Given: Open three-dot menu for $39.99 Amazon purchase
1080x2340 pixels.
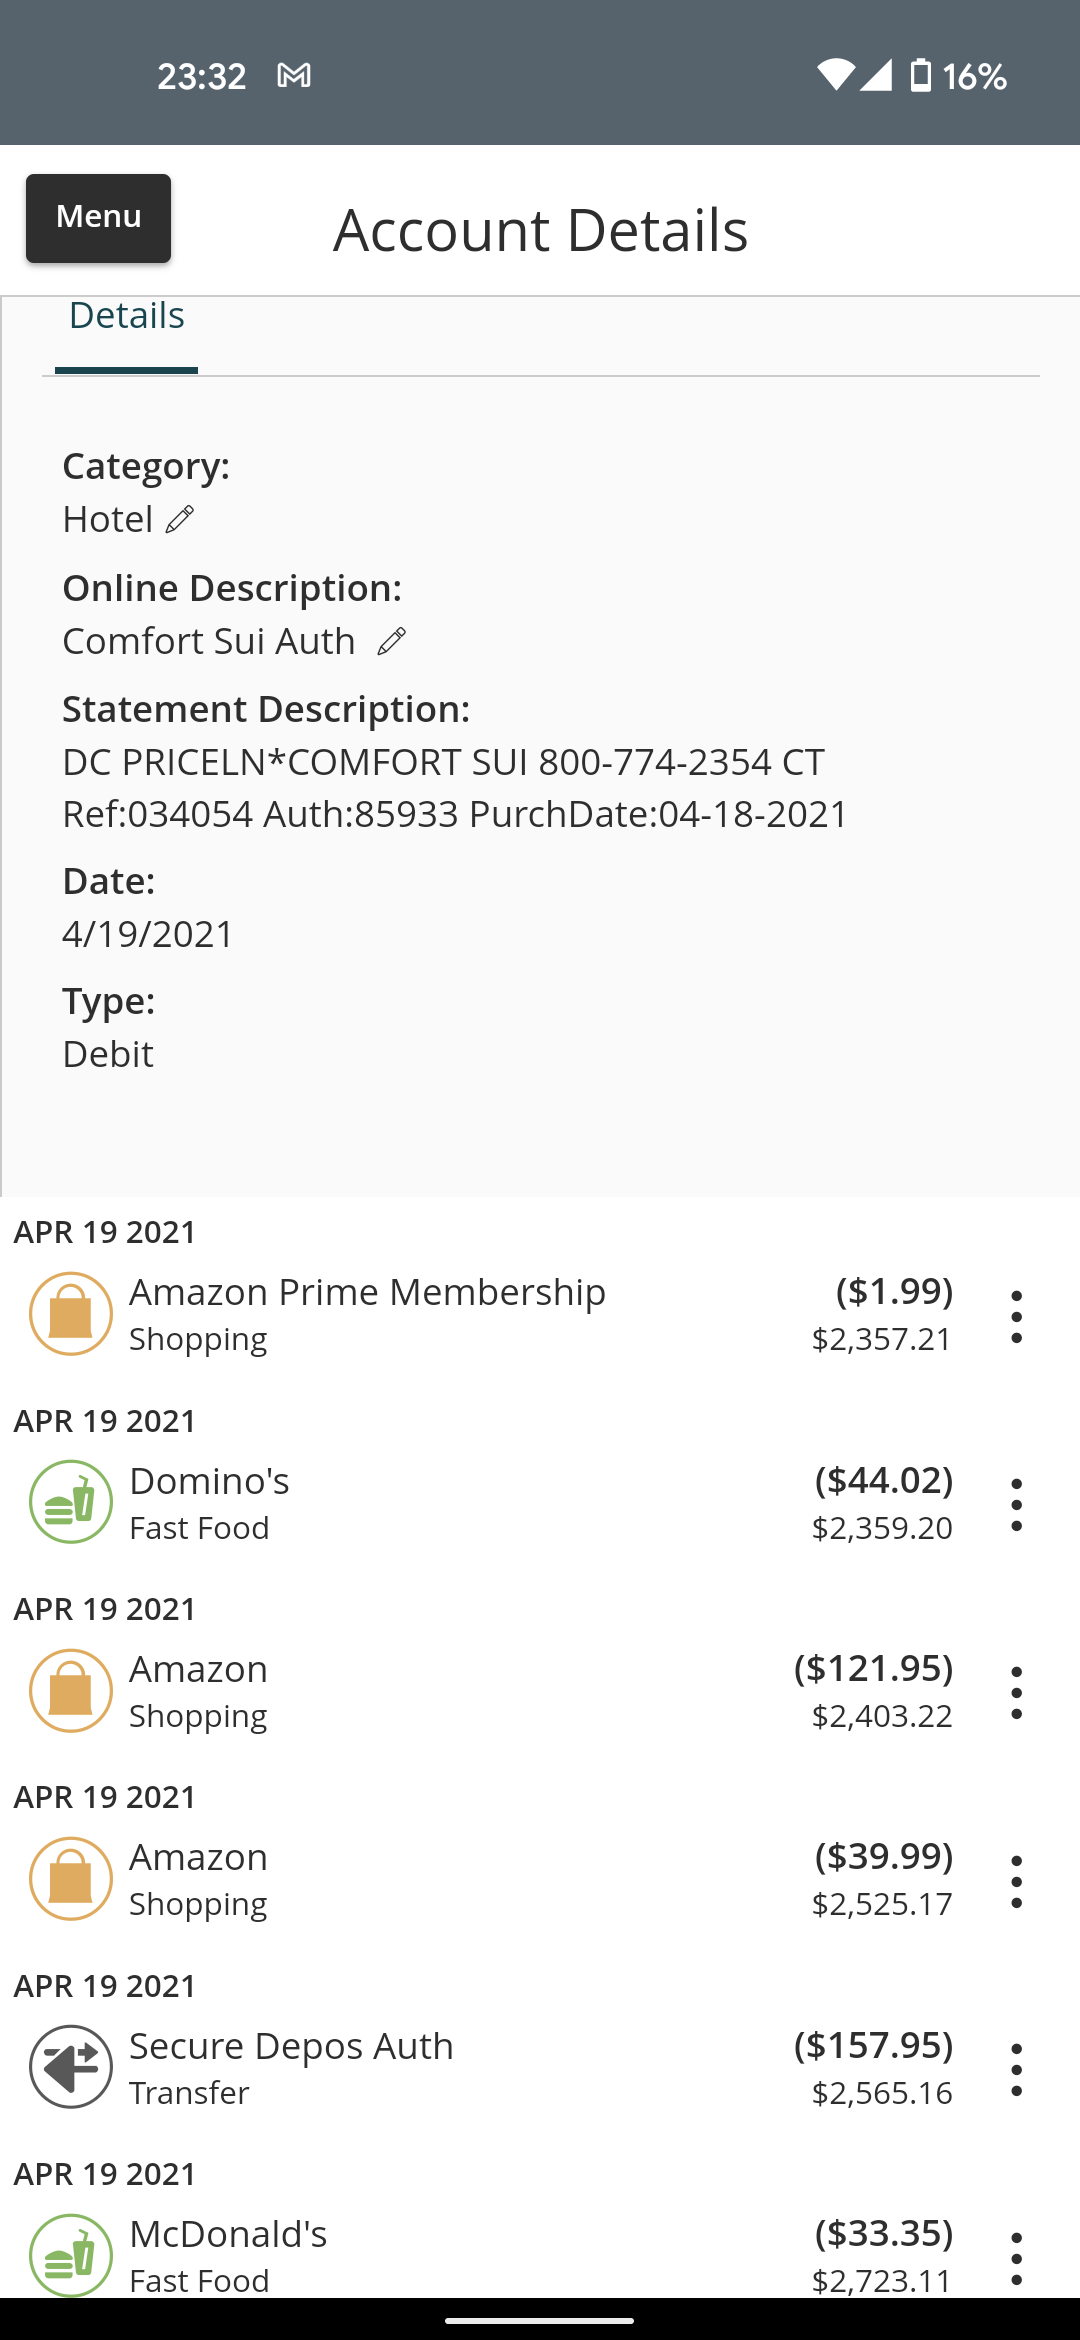Looking at the screenshot, I should [1016, 1882].
